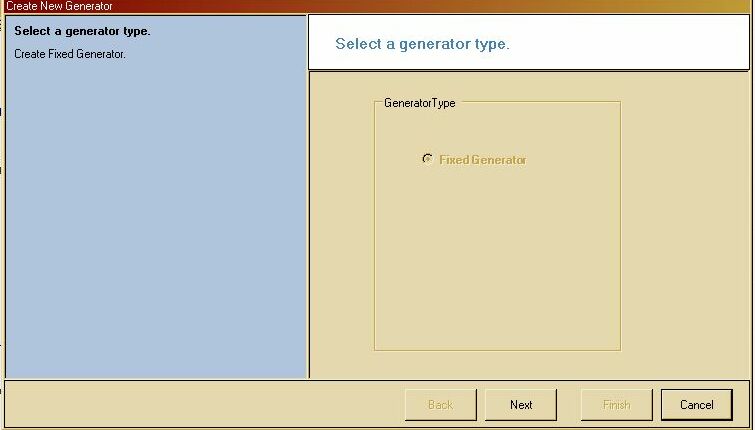755x430 pixels.
Task: Click the GeneratorType group box caption
Action: 419,103
